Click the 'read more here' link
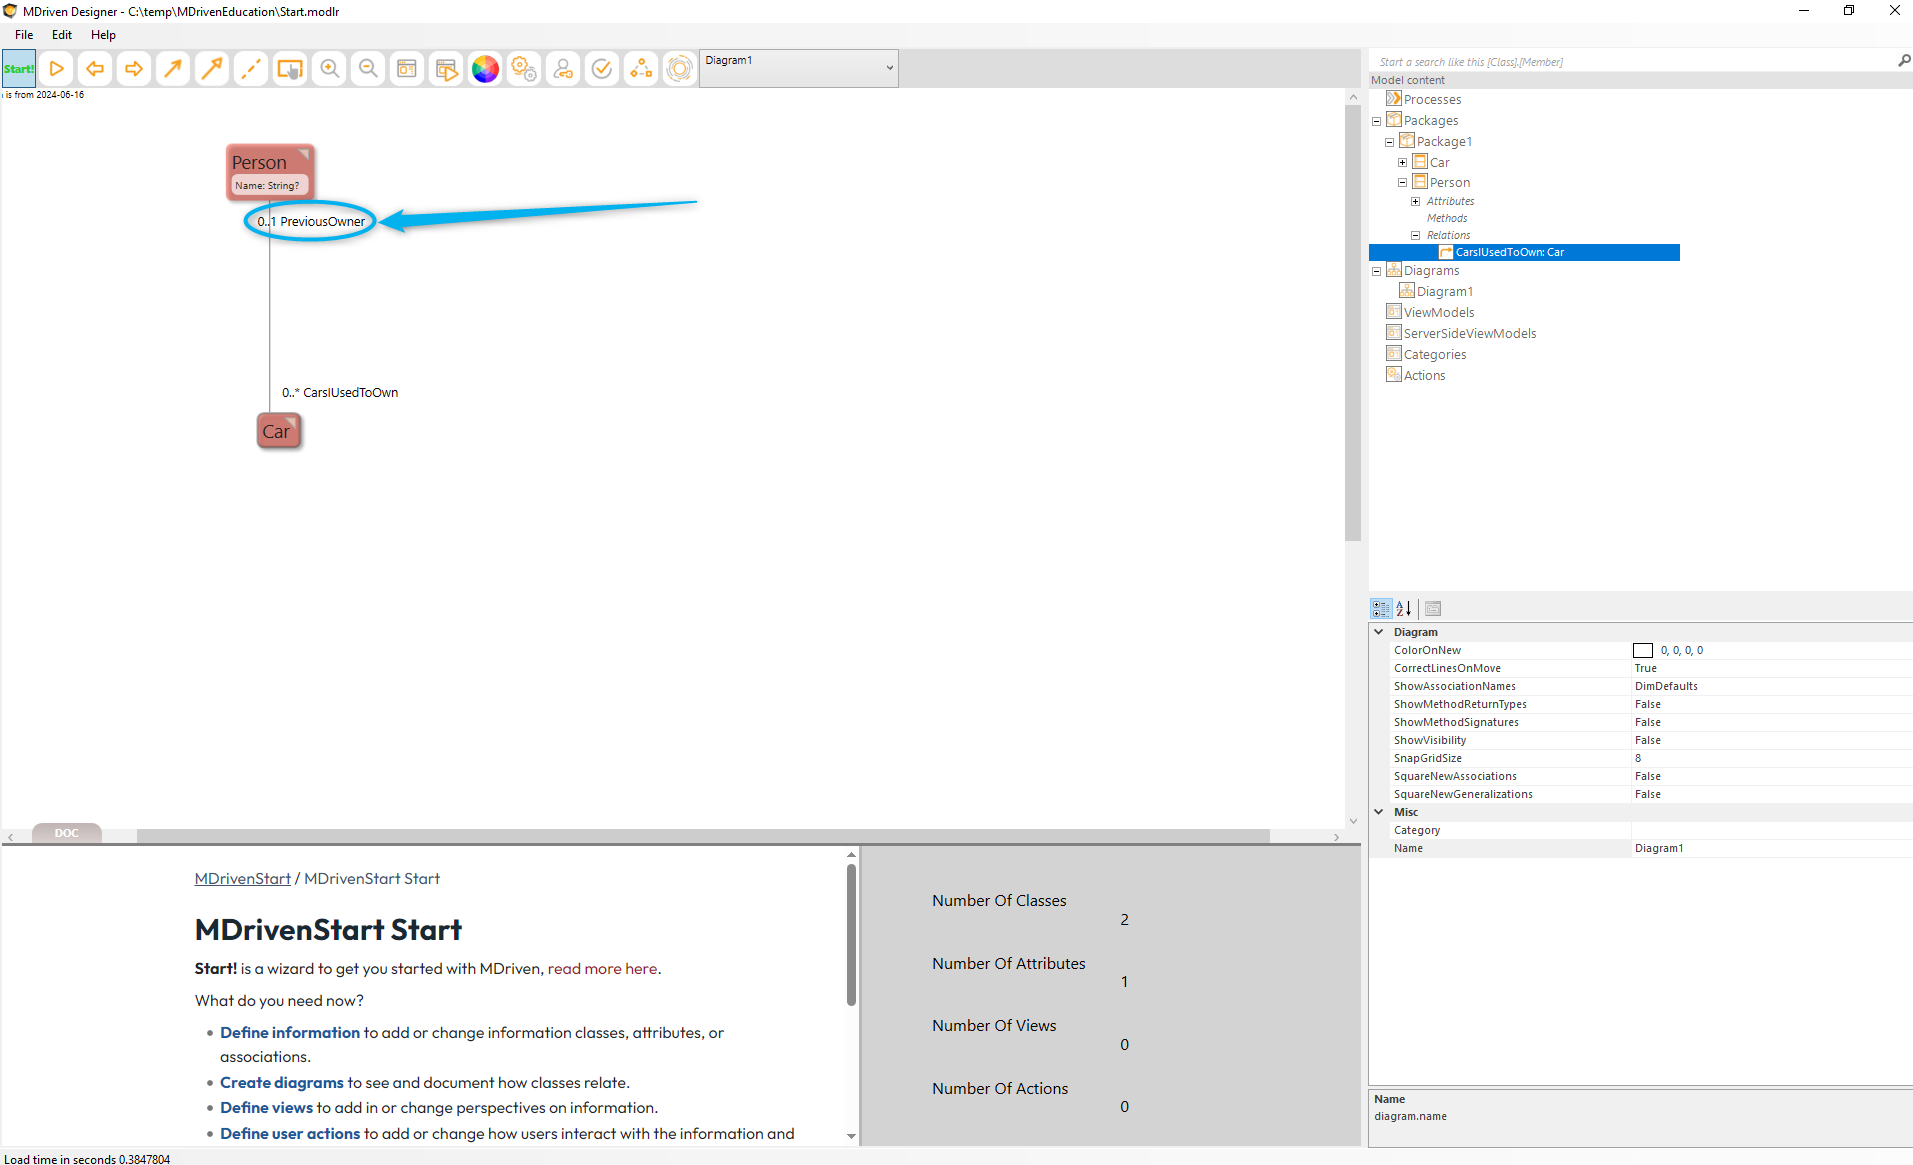This screenshot has width=1913, height=1165. 602,968
